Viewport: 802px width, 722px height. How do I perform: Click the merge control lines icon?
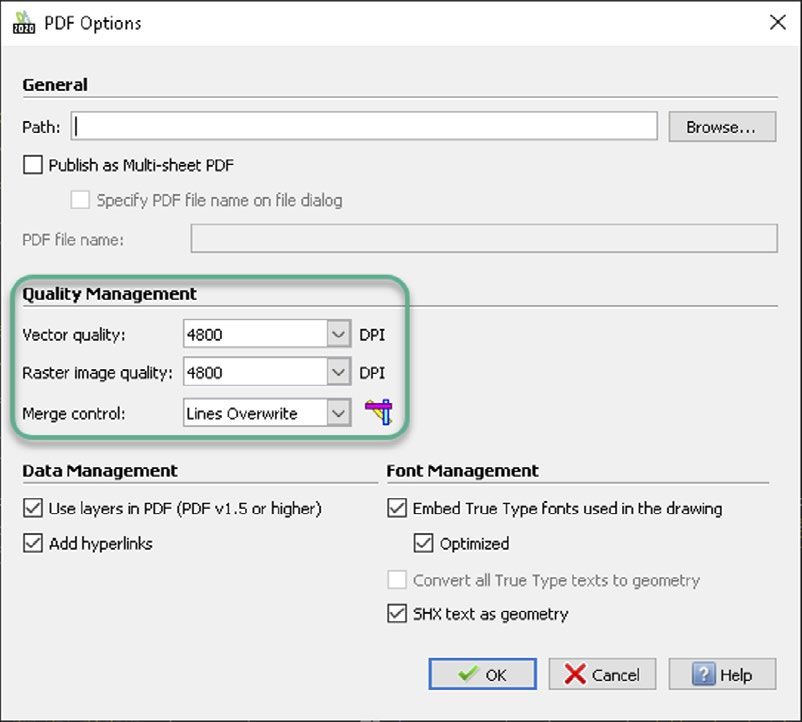tap(379, 412)
